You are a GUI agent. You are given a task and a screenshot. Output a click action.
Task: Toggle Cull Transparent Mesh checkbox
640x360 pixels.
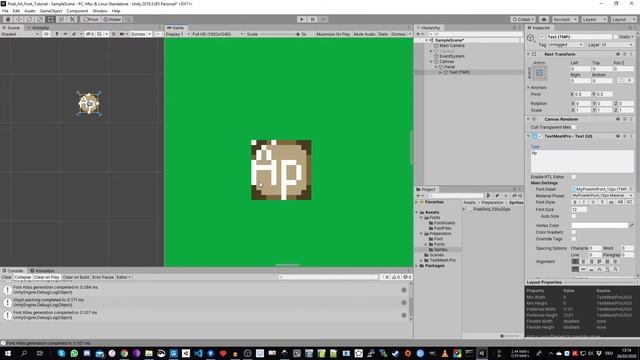tap(574, 127)
